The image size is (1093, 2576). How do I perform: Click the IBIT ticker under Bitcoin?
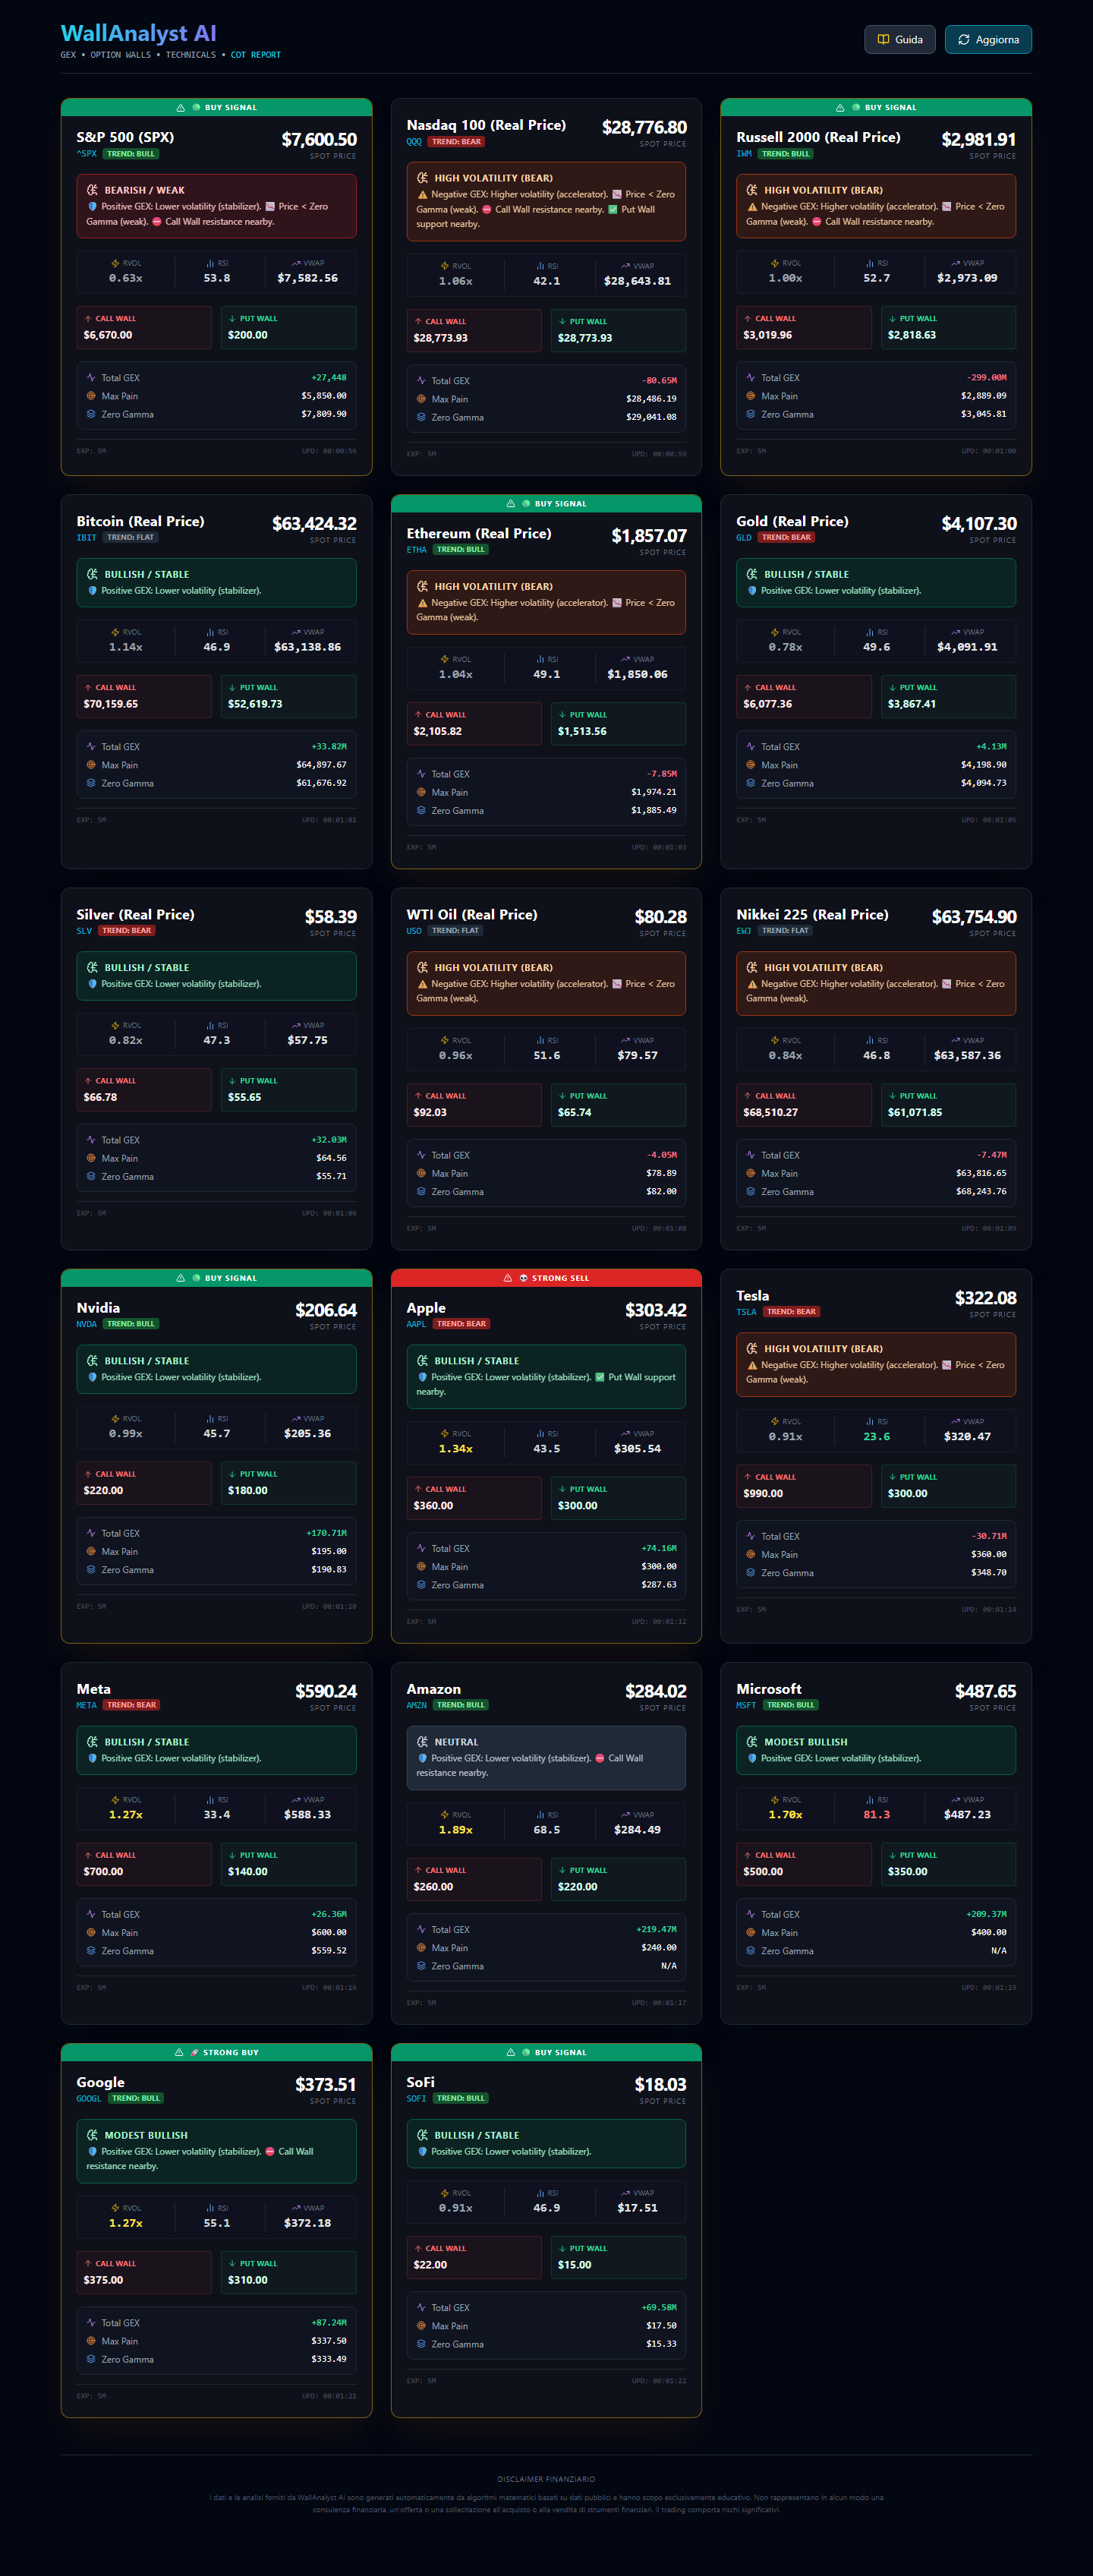pyautogui.click(x=87, y=538)
